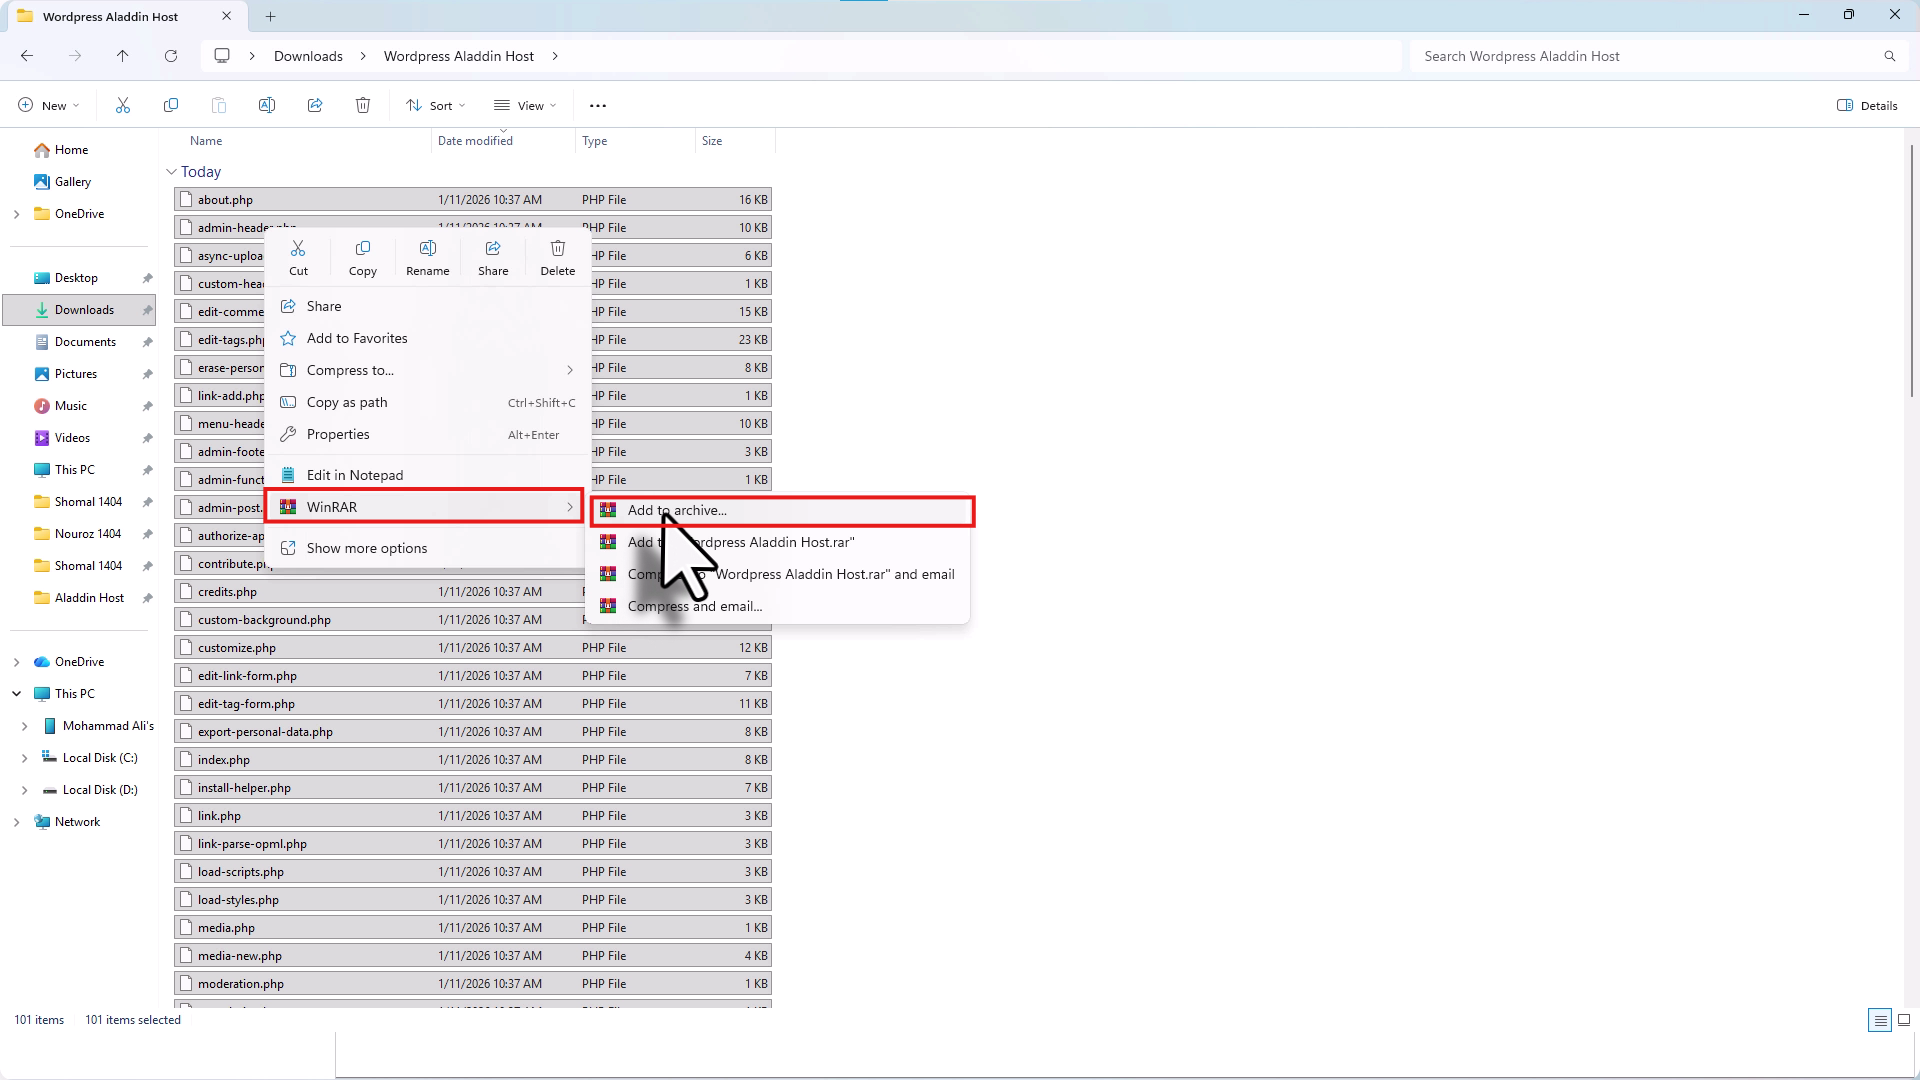Open the WinRAR submenu
Image resolution: width=1920 pixels, height=1080 pixels.
pos(424,507)
